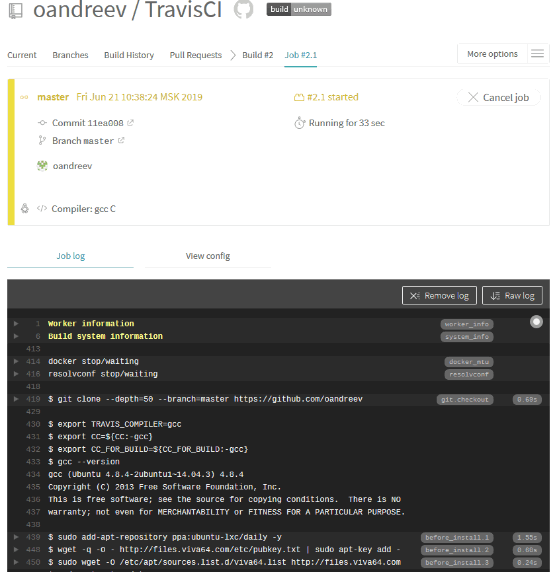Image resolution: width=557 pixels, height=572 pixels.
Task: Expand the git clone line 419
Action: click(x=16, y=399)
